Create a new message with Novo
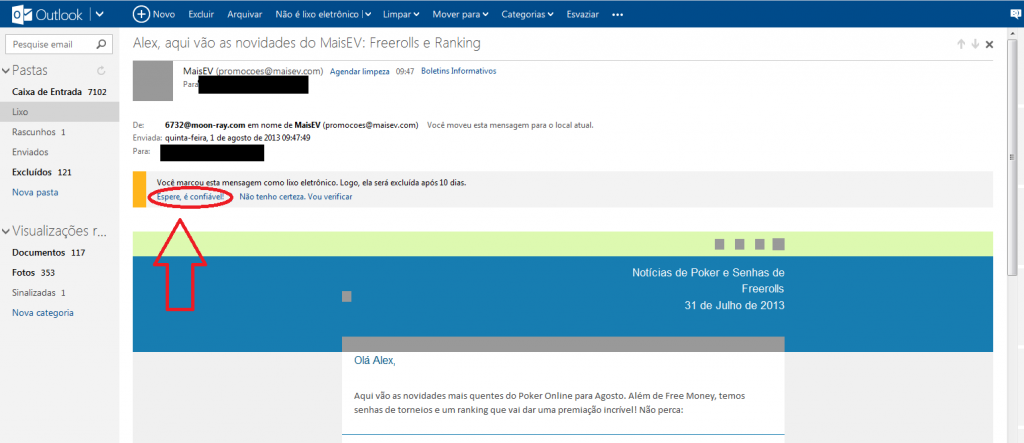The image size is (1024, 443). (x=153, y=14)
